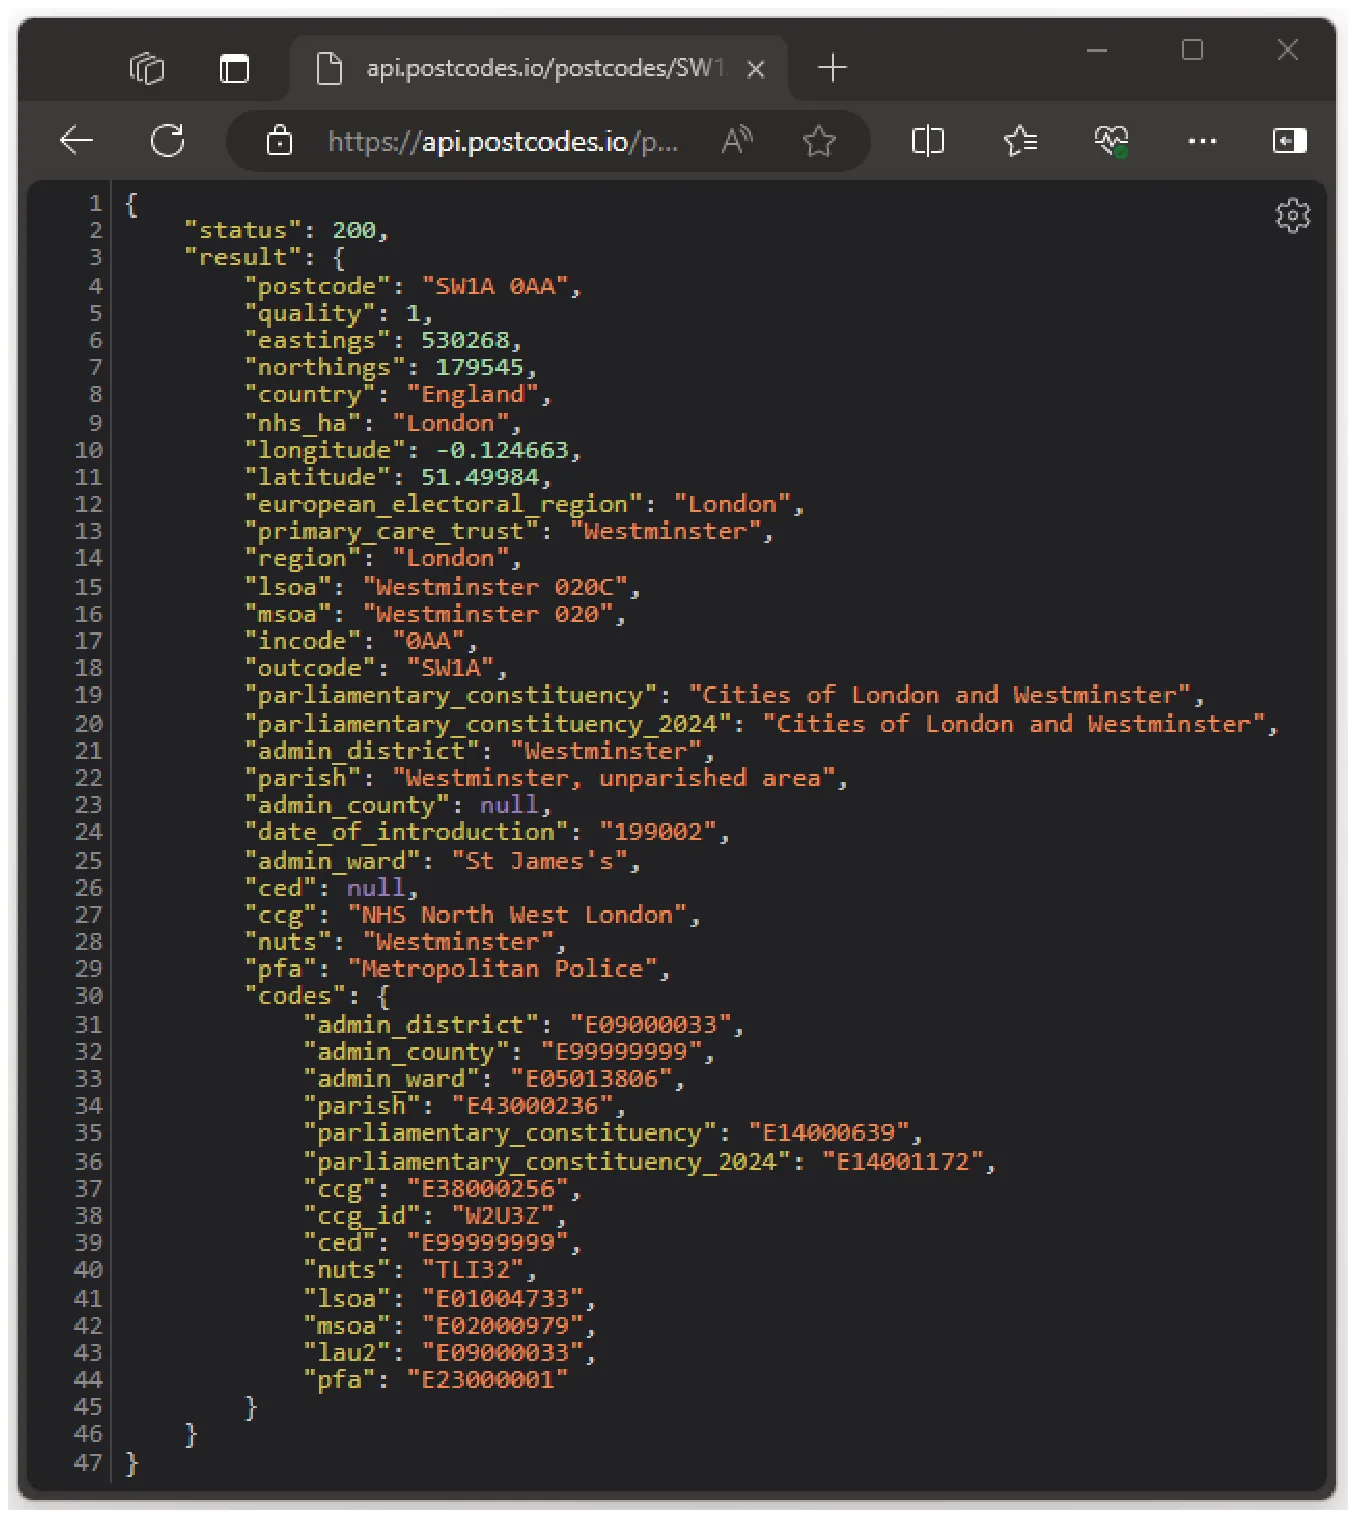Click the "TLI32" nuts code value

473,1270
